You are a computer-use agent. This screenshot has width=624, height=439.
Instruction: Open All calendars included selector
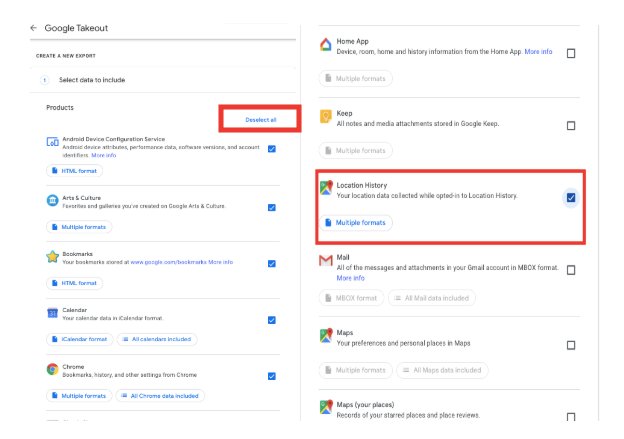point(157,339)
